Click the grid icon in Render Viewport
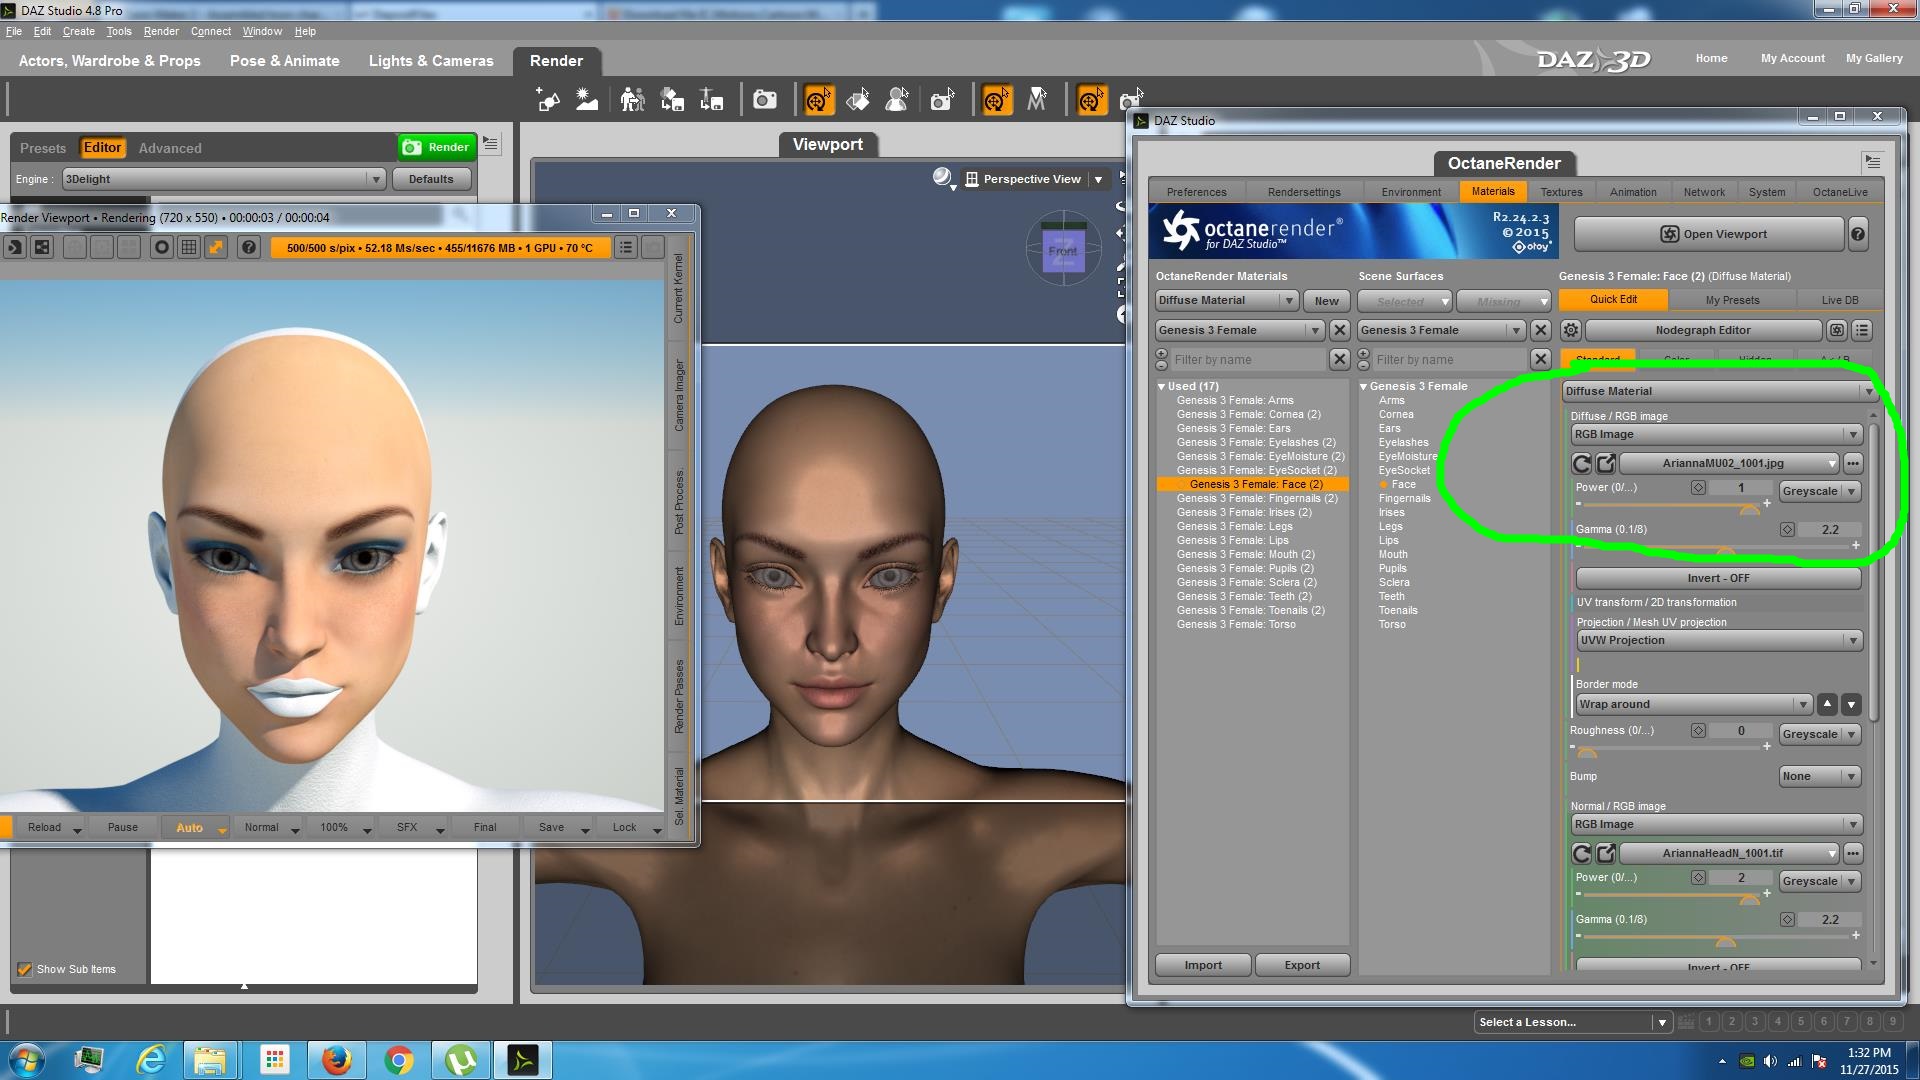The height and width of the screenshot is (1080, 1920). click(188, 247)
